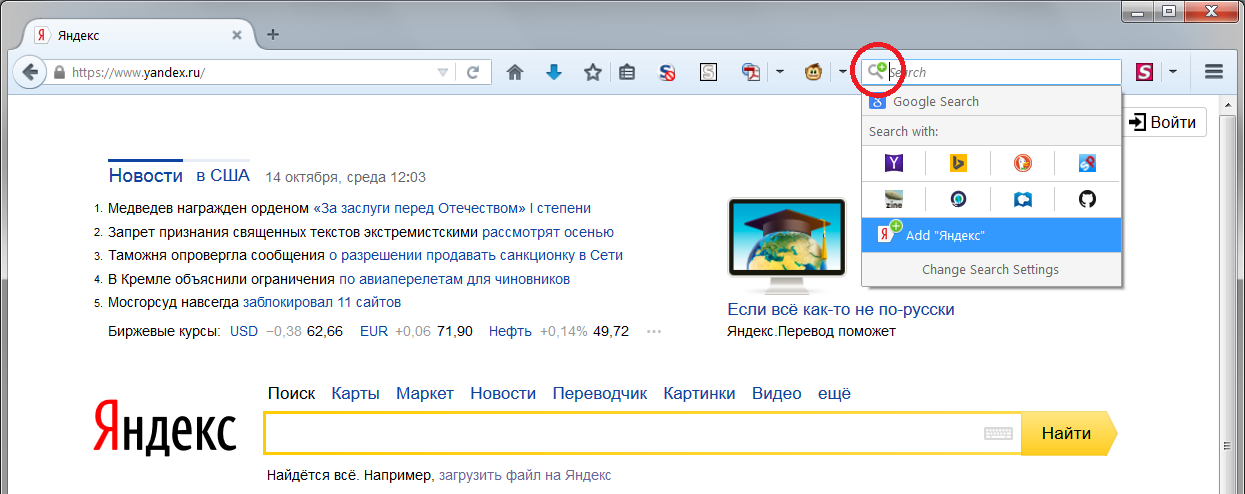Open the search engine magnifier dropdown

tap(877, 71)
